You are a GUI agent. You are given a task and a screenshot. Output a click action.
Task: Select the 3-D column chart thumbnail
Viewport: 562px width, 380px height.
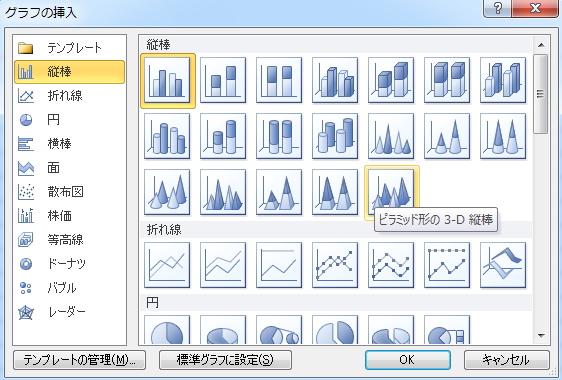[x=503, y=80]
